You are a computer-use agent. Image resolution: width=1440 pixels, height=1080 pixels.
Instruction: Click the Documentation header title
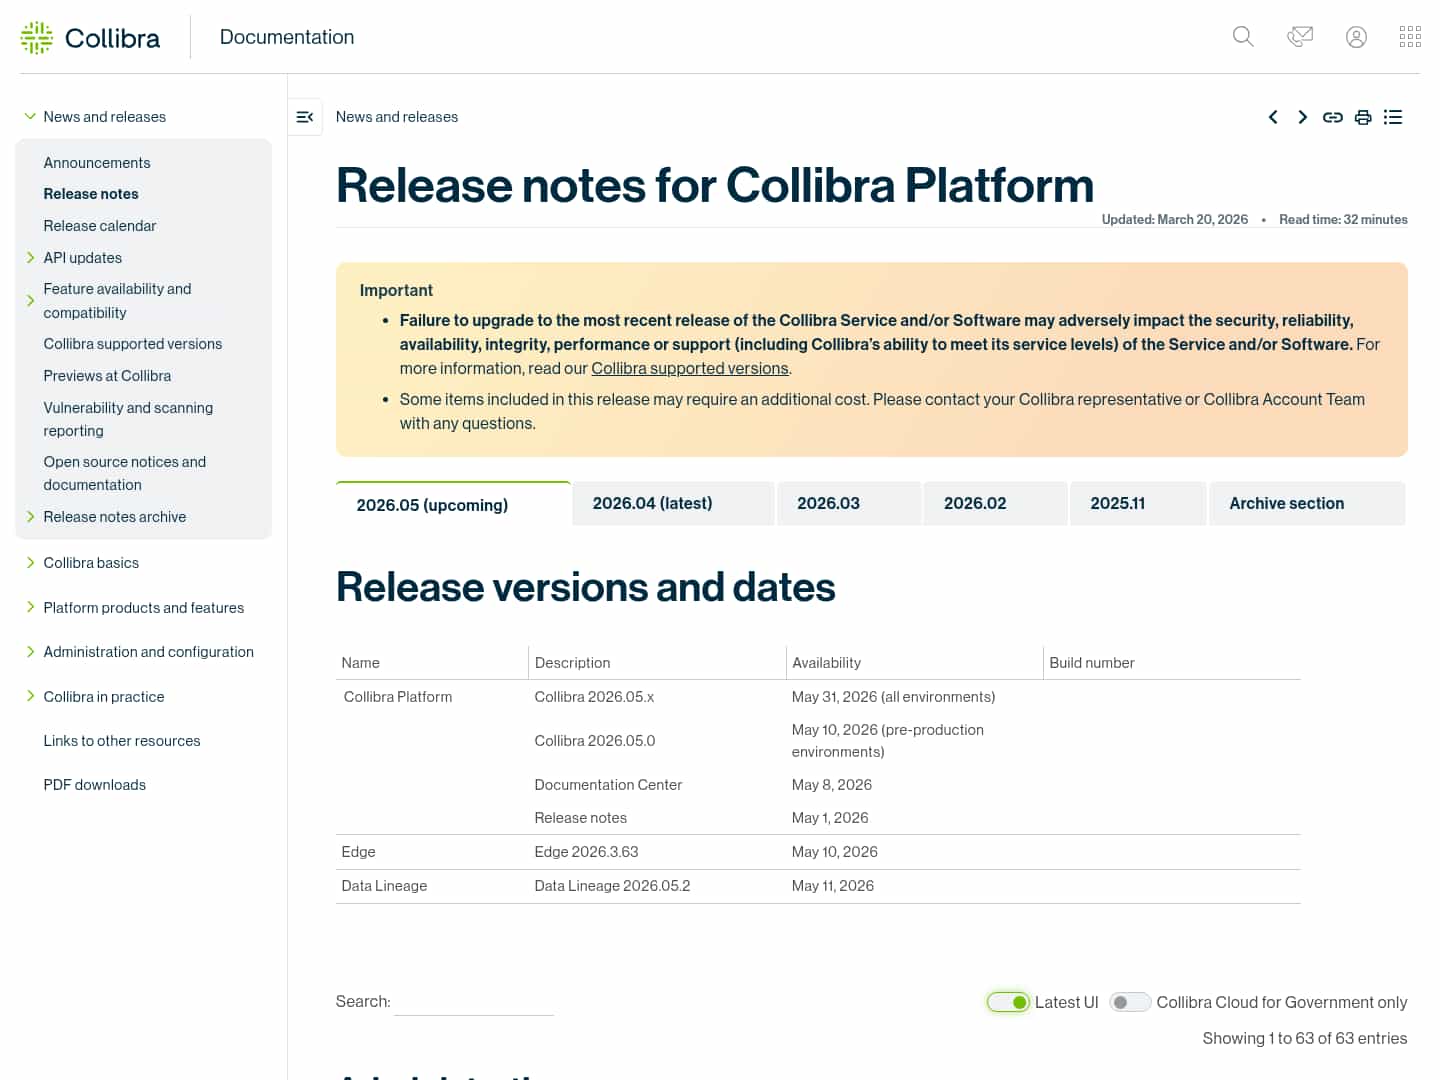coord(287,37)
